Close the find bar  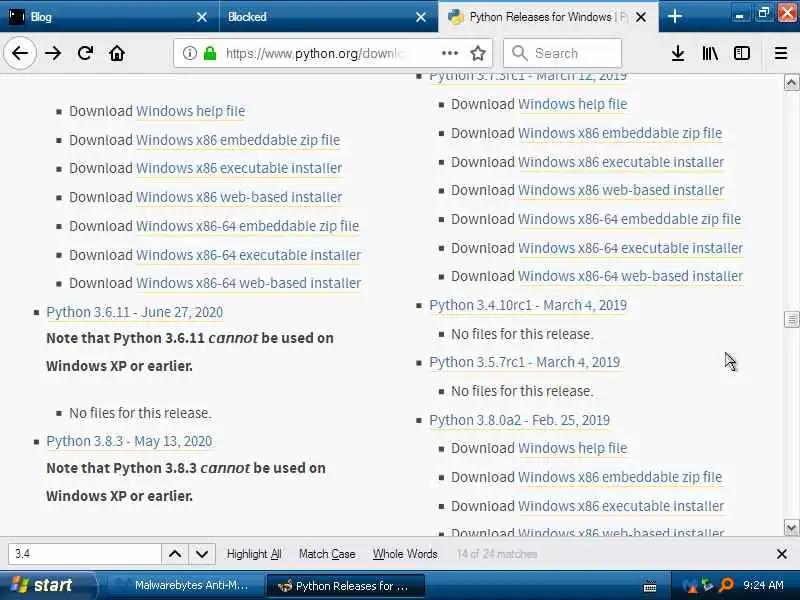[781, 554]
